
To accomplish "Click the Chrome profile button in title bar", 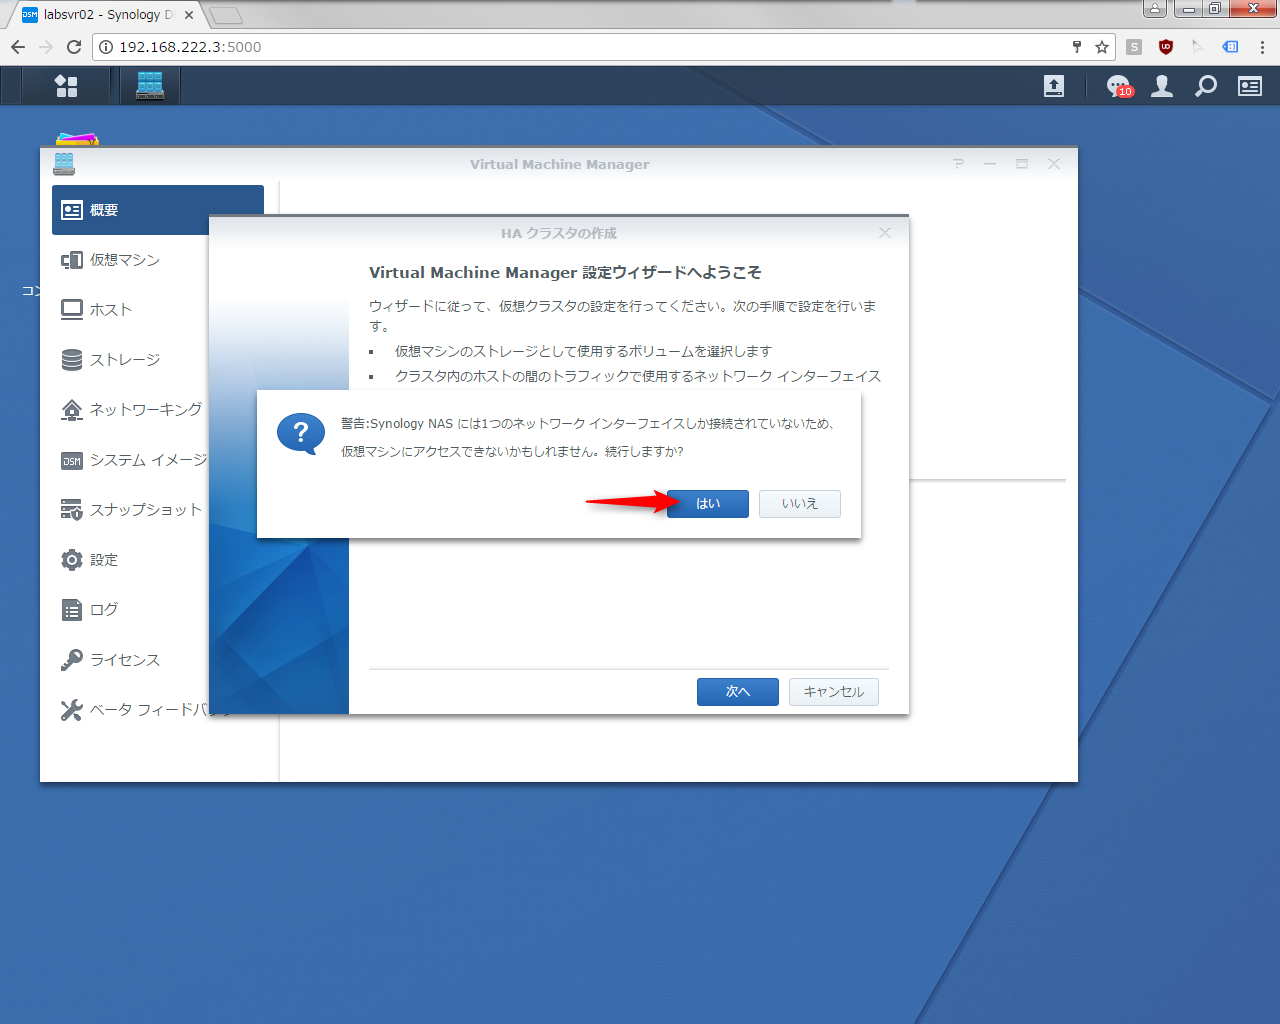I will [x=1155, y=9].
